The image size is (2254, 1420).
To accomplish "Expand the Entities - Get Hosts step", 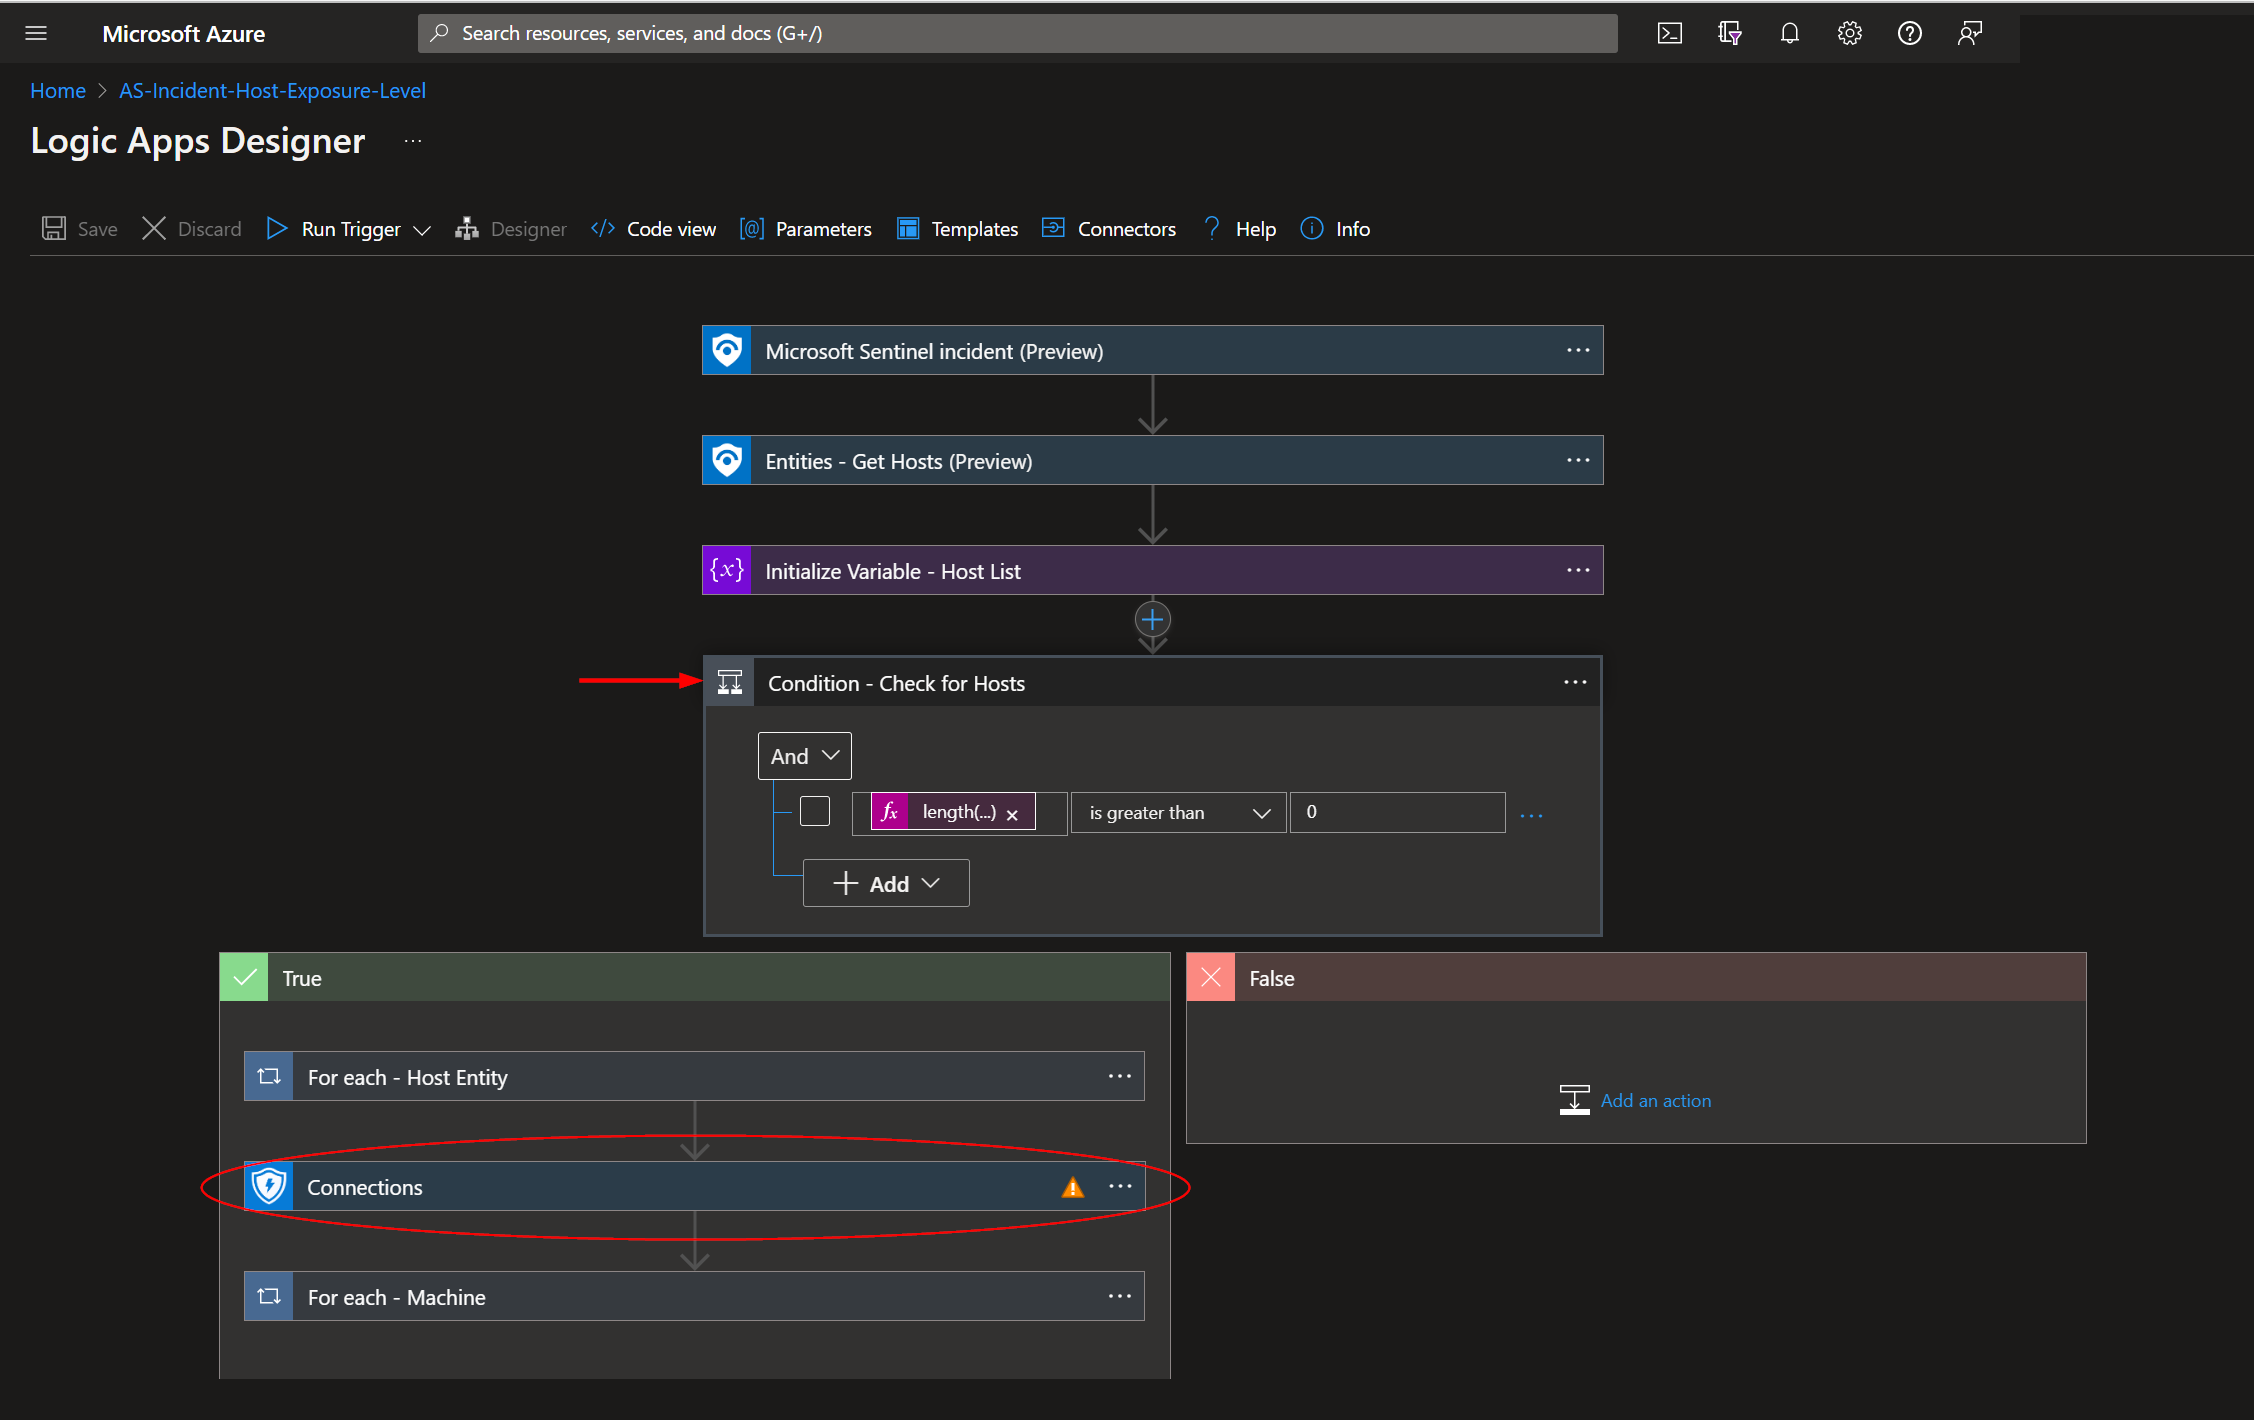I will point(1153,460).
